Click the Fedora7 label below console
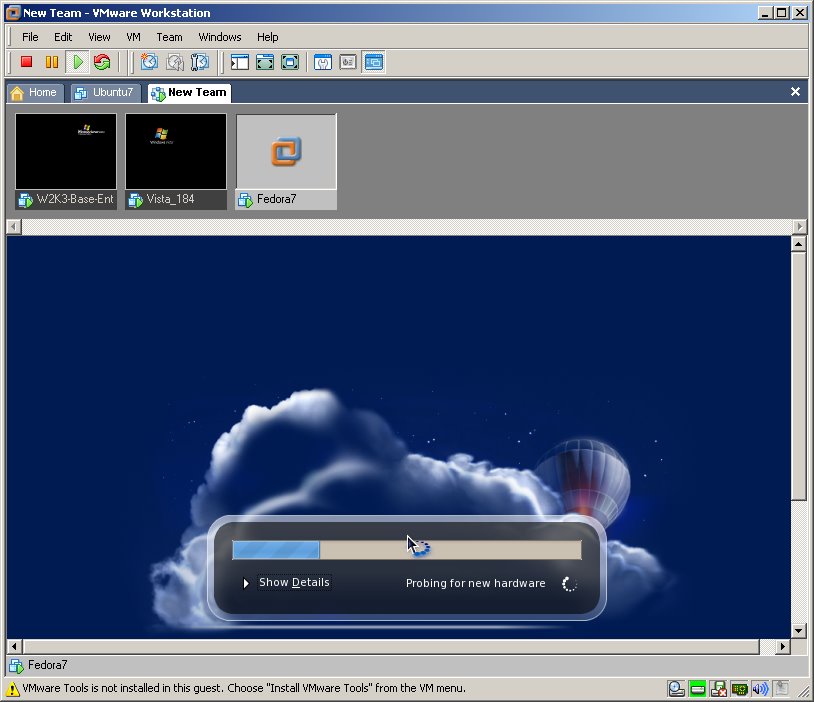Screen dimensions: 814x702 tap(47, 665)
